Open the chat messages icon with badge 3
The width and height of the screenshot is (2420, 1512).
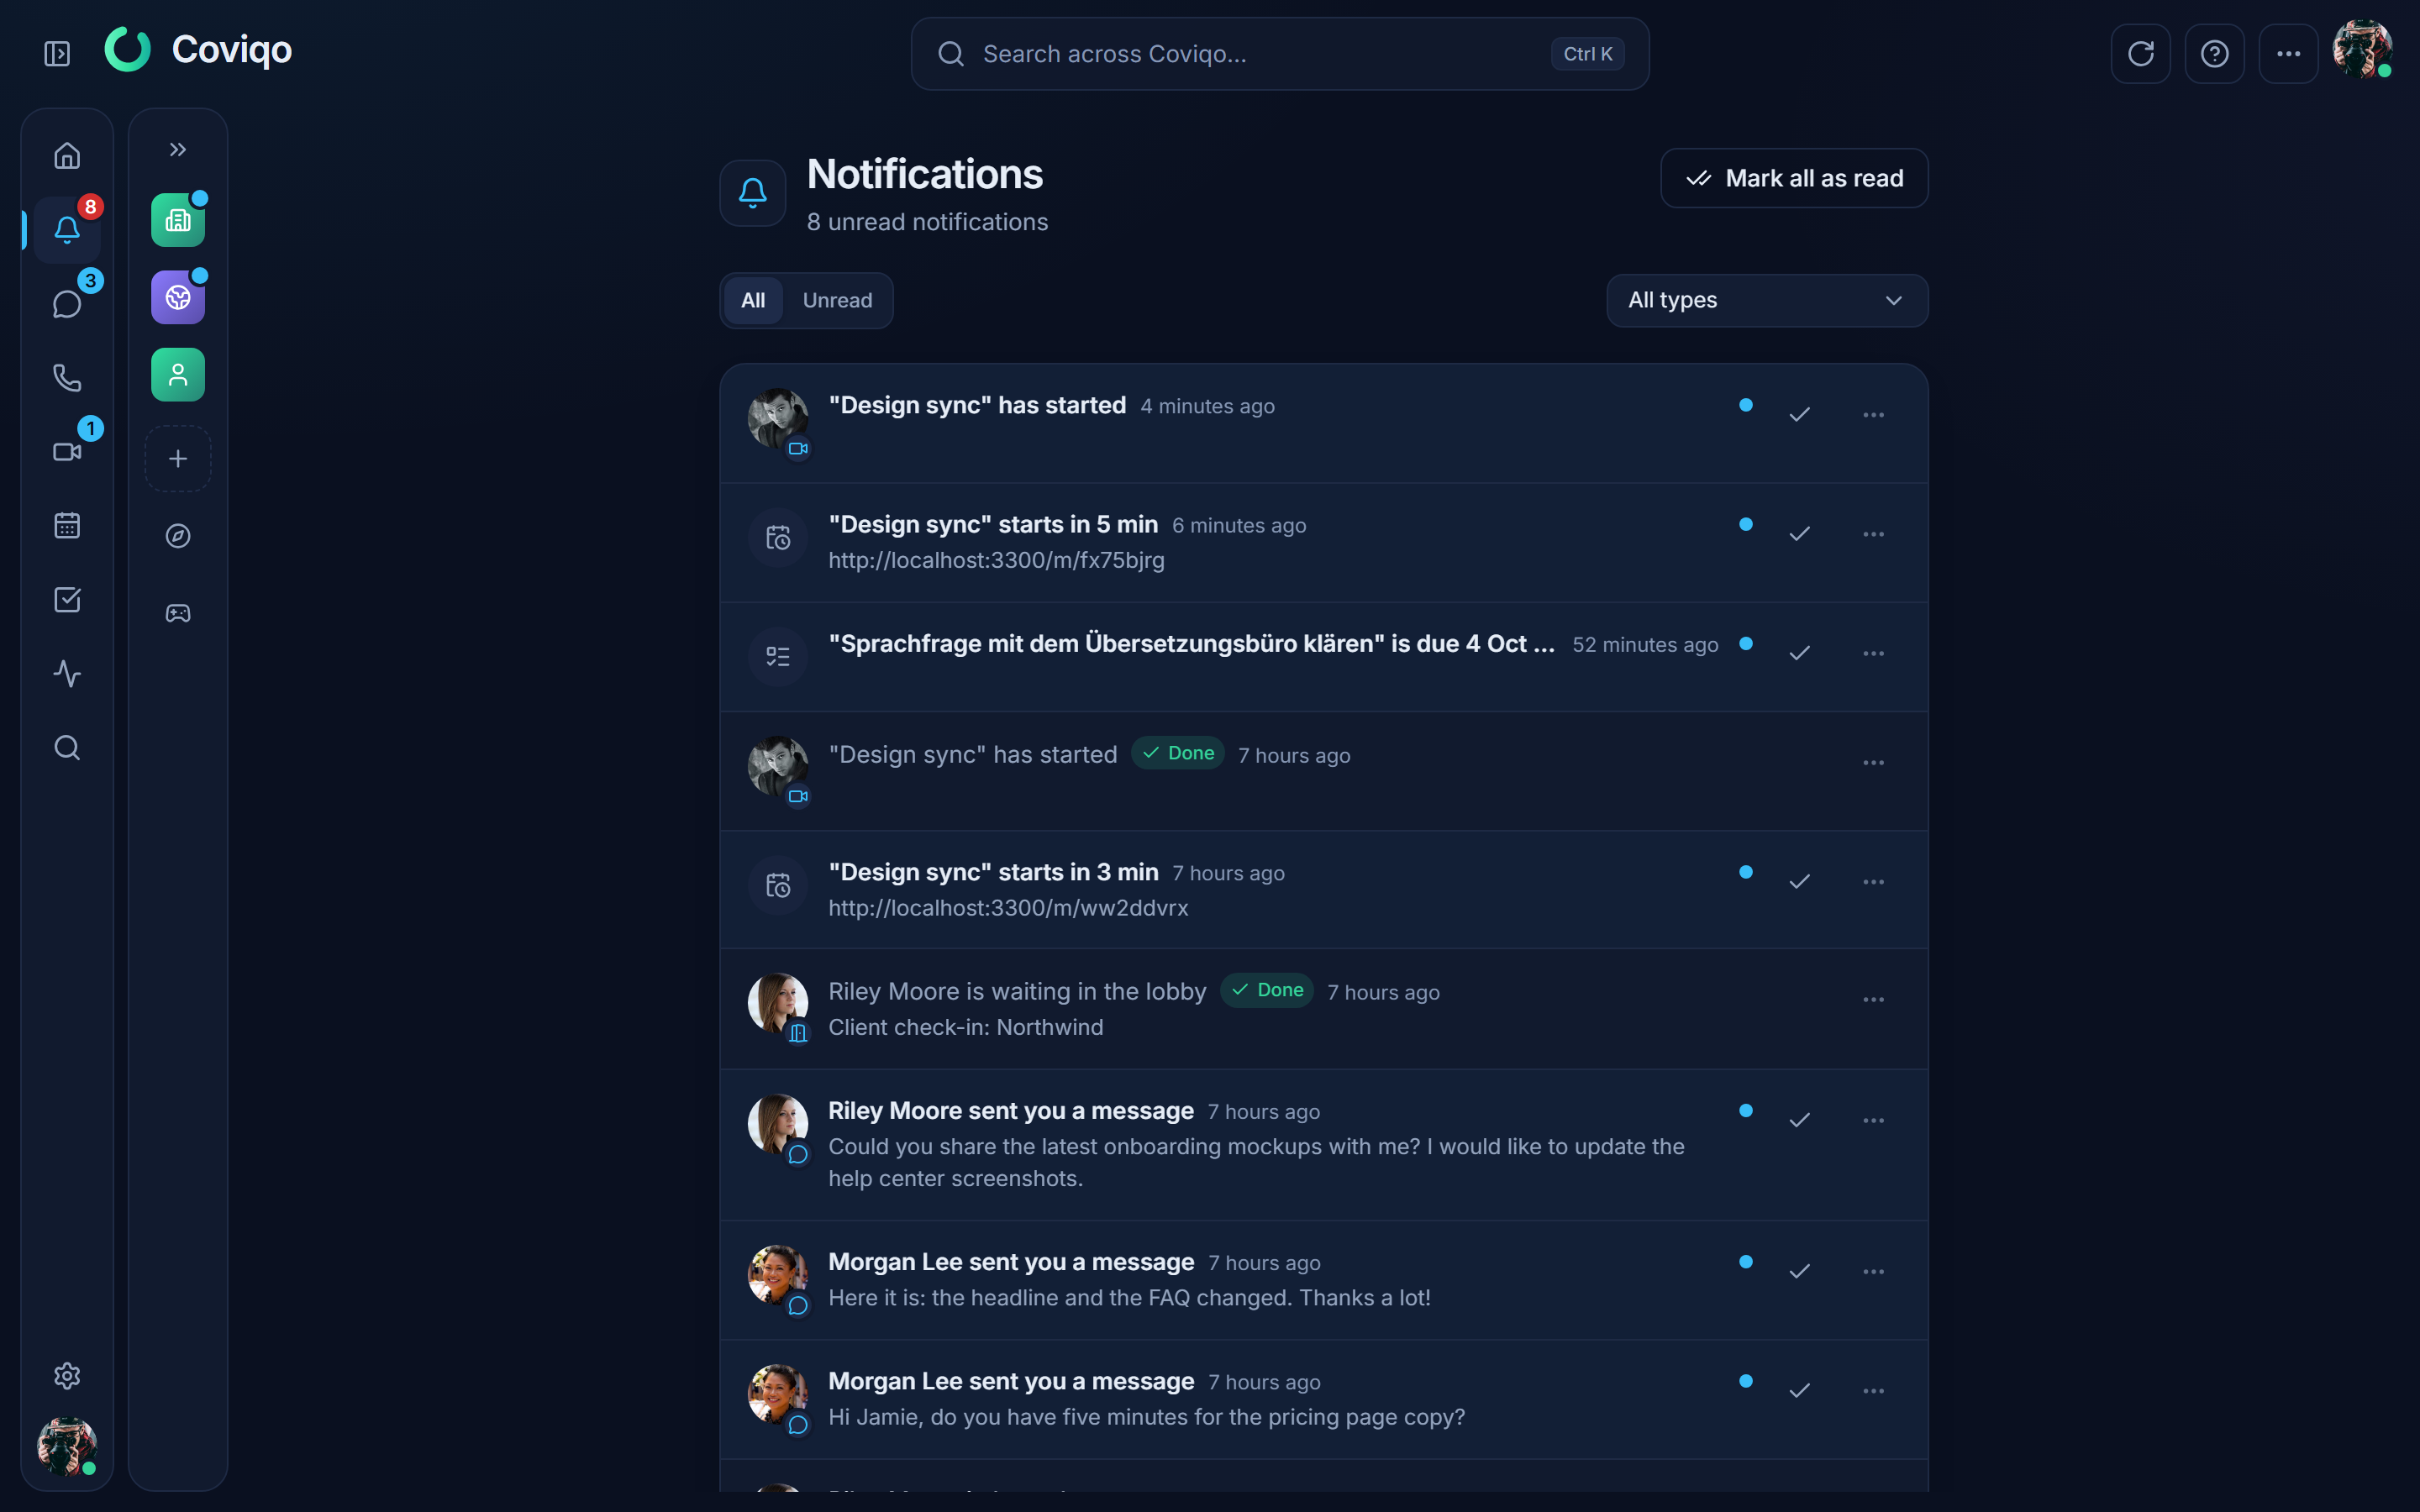(x=67, y=304)
